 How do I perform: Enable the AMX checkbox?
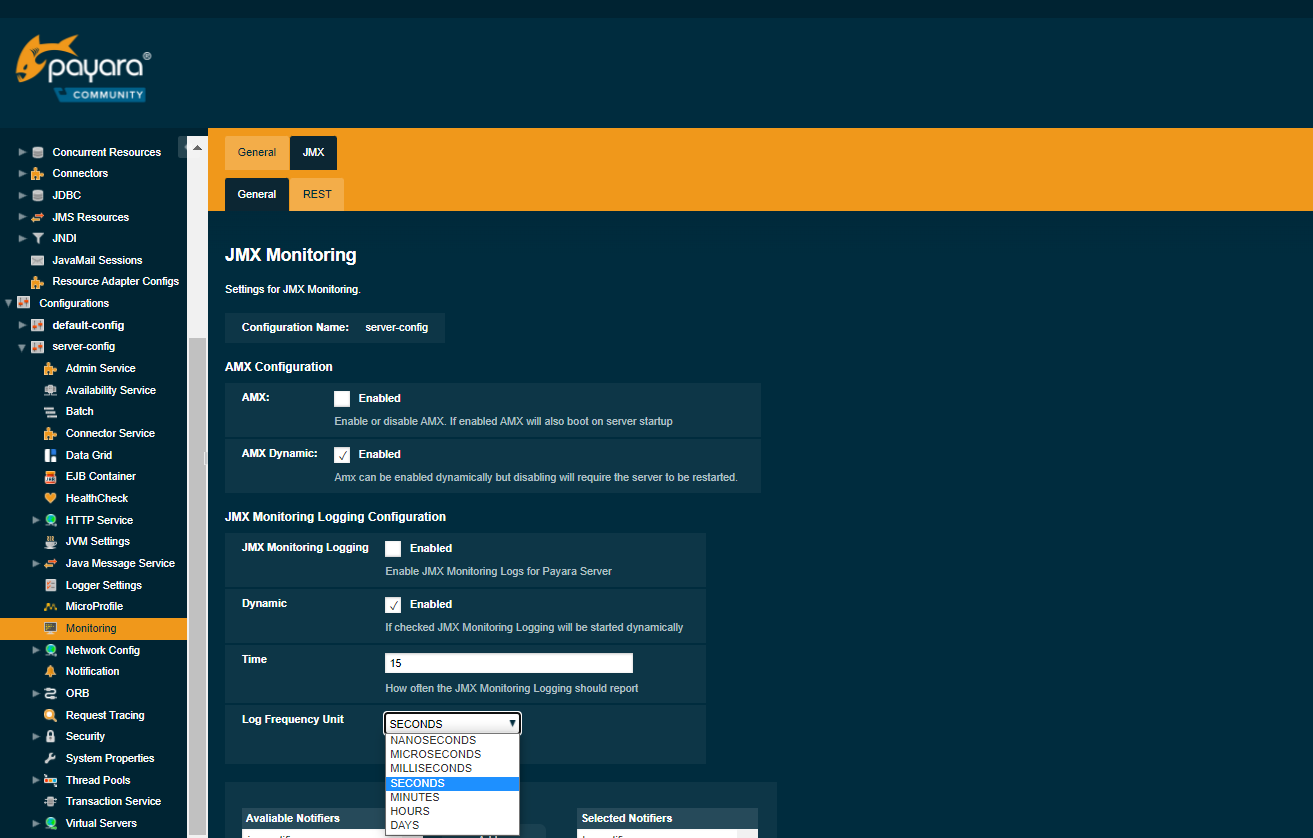coord(342,398)
